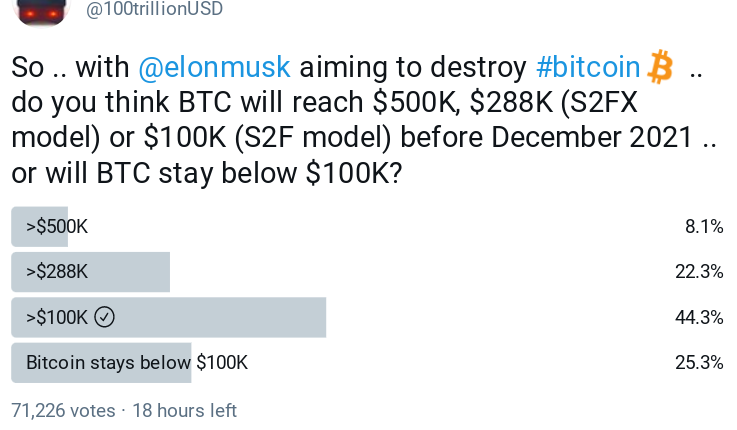
Task: Click the 22.3% poll result
Action: point(699,272)
